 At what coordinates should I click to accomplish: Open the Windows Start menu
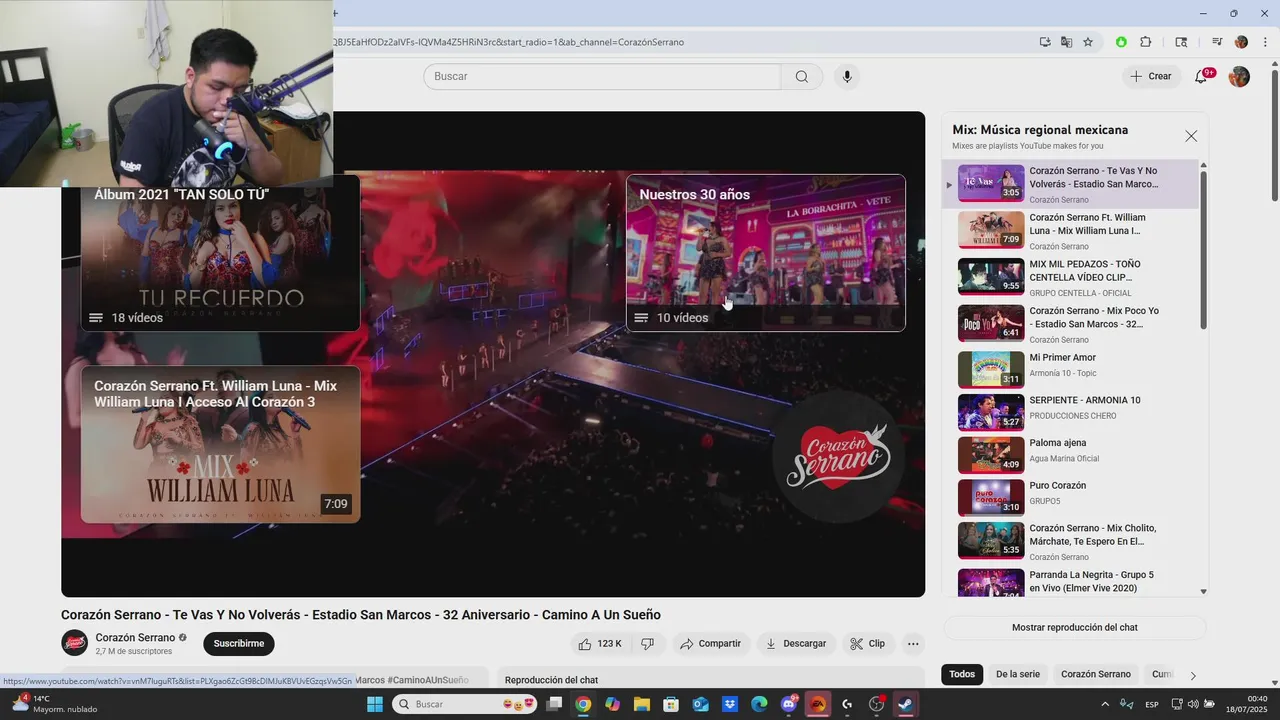point(375,704)
